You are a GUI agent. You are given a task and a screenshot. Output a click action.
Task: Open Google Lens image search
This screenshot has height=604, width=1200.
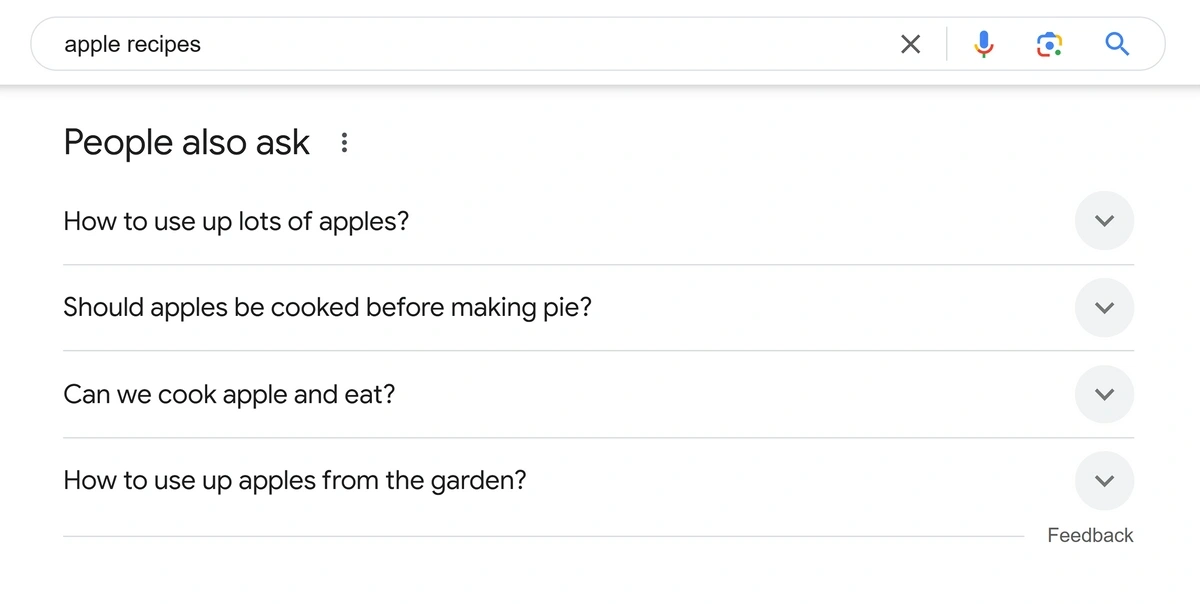(x=1048, y=44)
